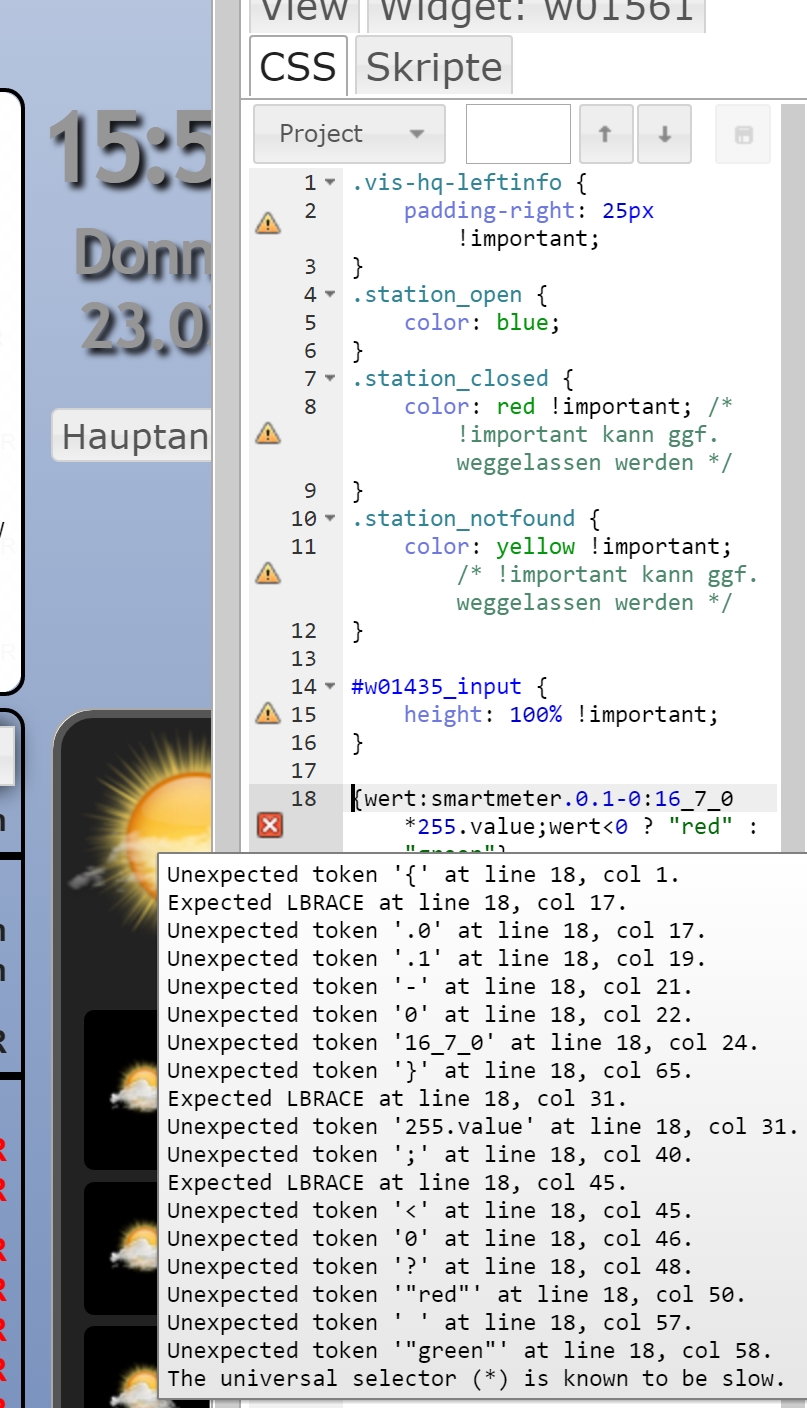Click the warning icon beside .station_closed color
807x1408 pixels.
(268, 433)
